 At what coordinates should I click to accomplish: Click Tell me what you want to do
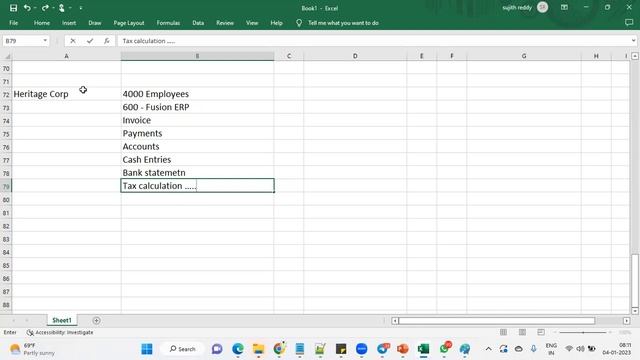343,23
